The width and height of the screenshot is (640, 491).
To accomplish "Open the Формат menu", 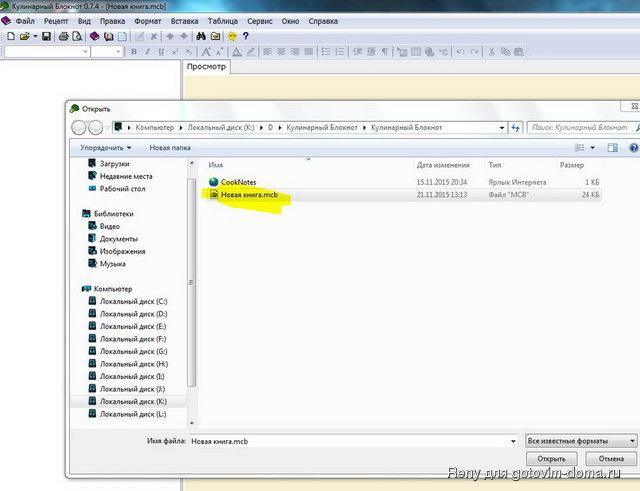I will tap(148, 21).
